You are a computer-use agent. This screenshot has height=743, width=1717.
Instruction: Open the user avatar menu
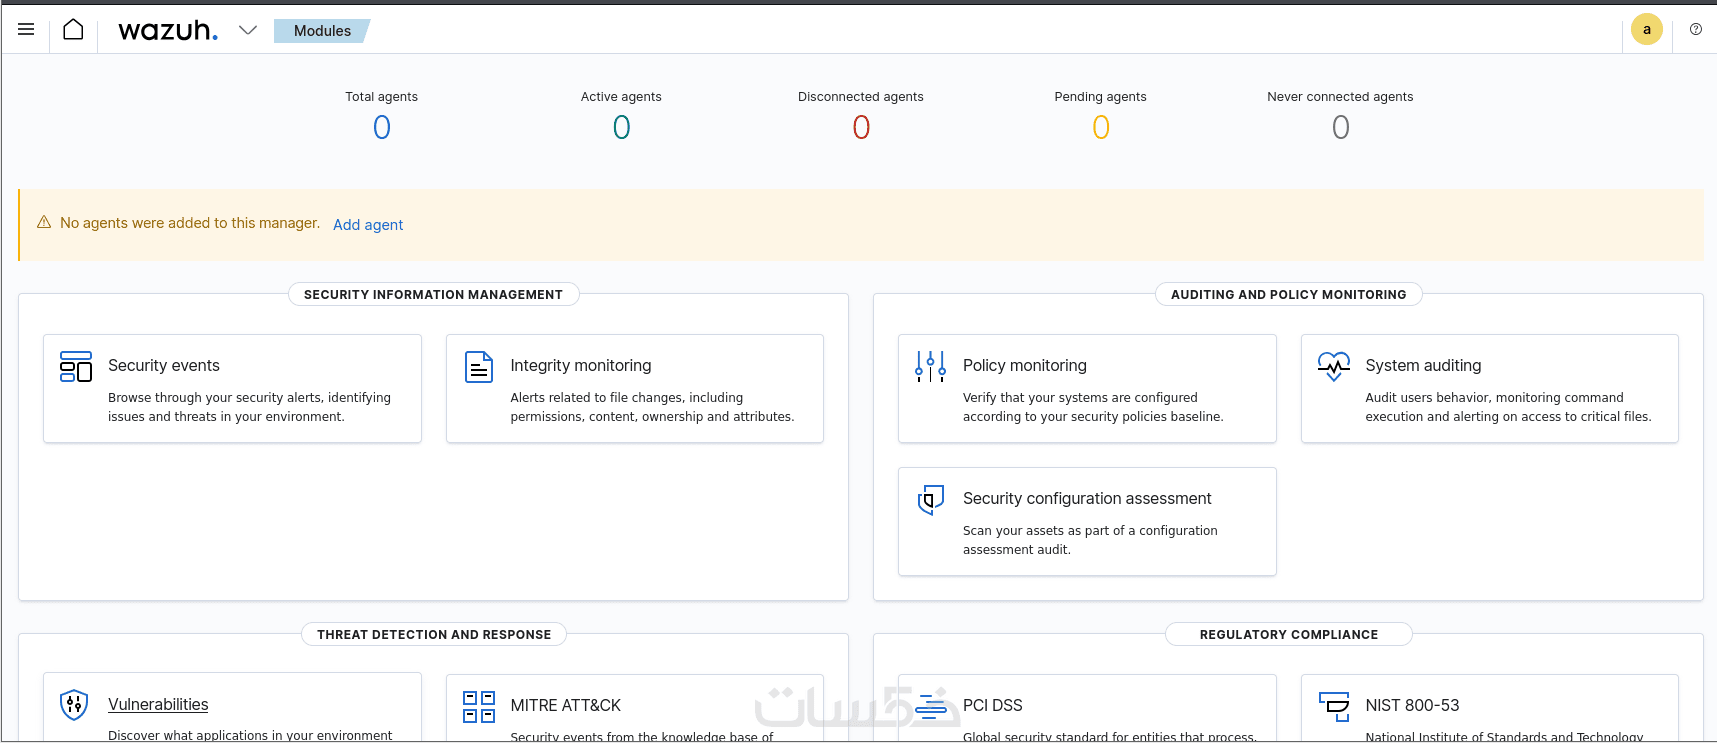pyautogui.click(x=1647, y=30)
